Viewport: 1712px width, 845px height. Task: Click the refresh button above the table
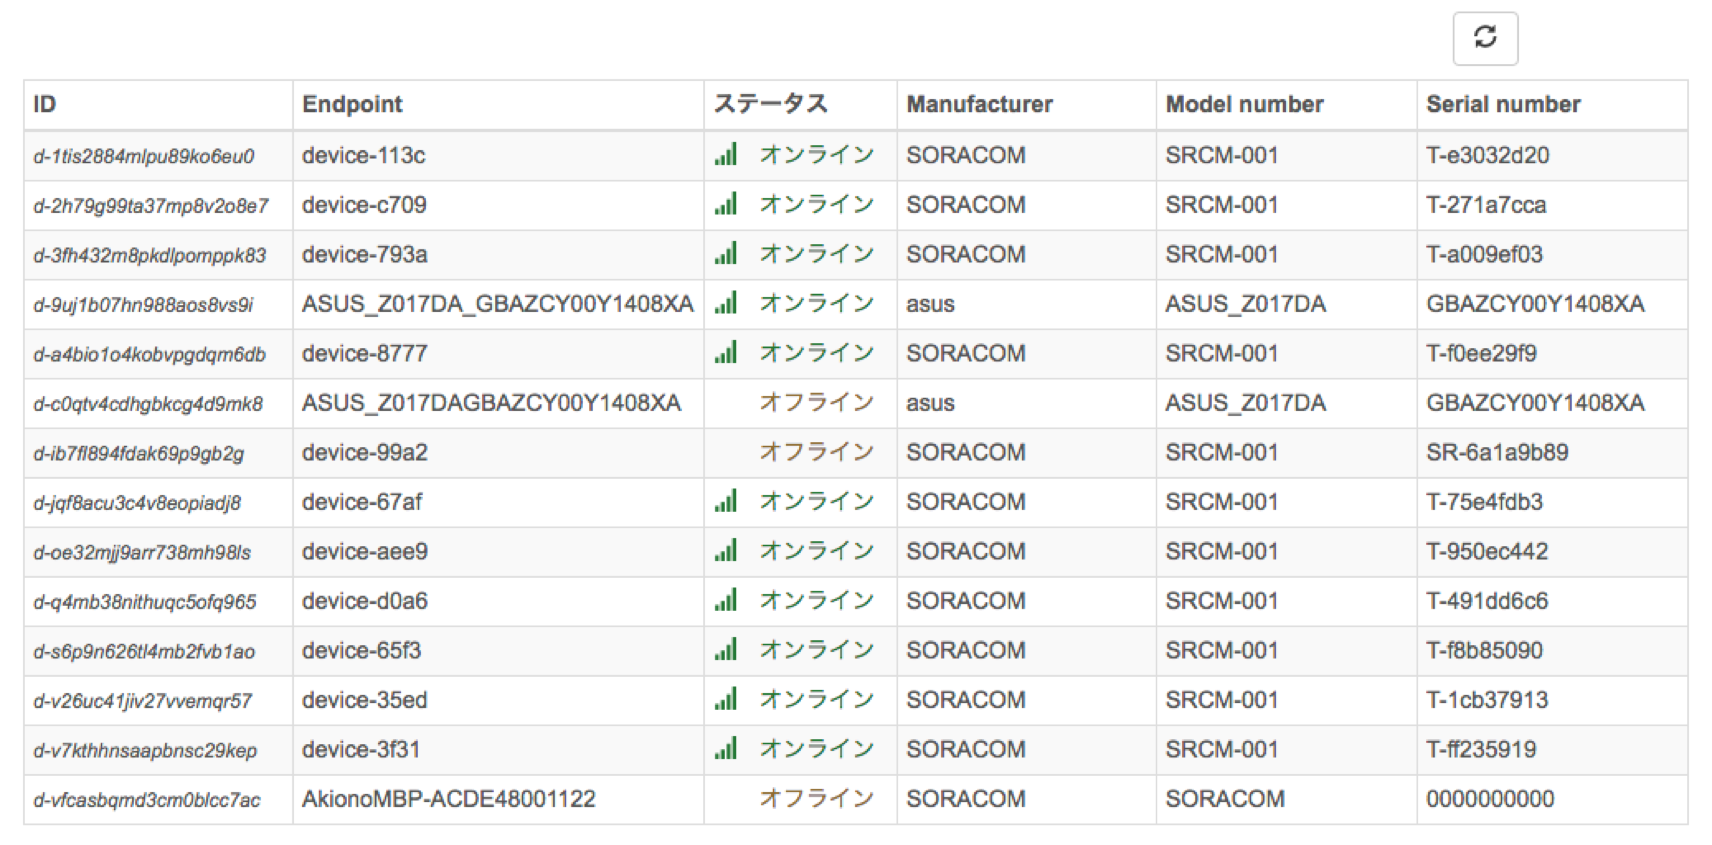pos(1485,38)
